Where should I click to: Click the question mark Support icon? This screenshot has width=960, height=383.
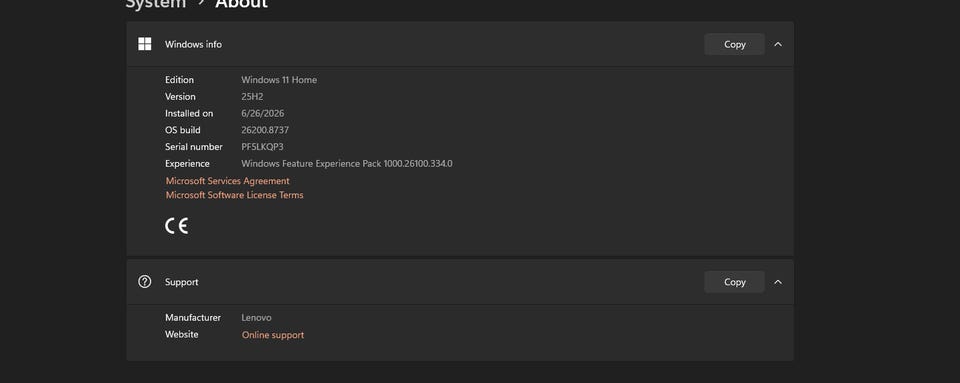coord(144,281)
